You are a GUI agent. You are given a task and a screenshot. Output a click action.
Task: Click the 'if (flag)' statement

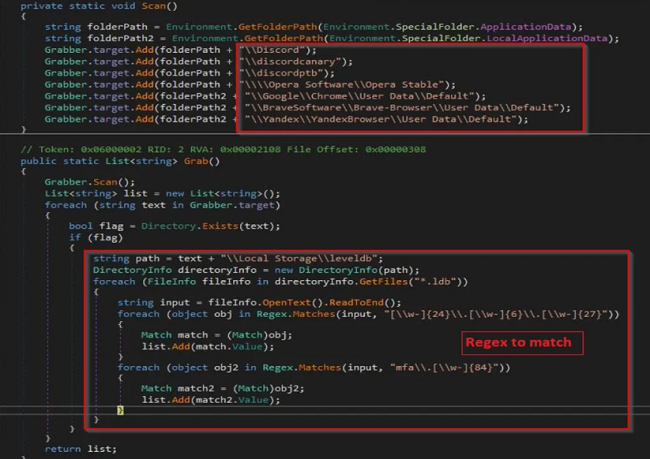96,238
